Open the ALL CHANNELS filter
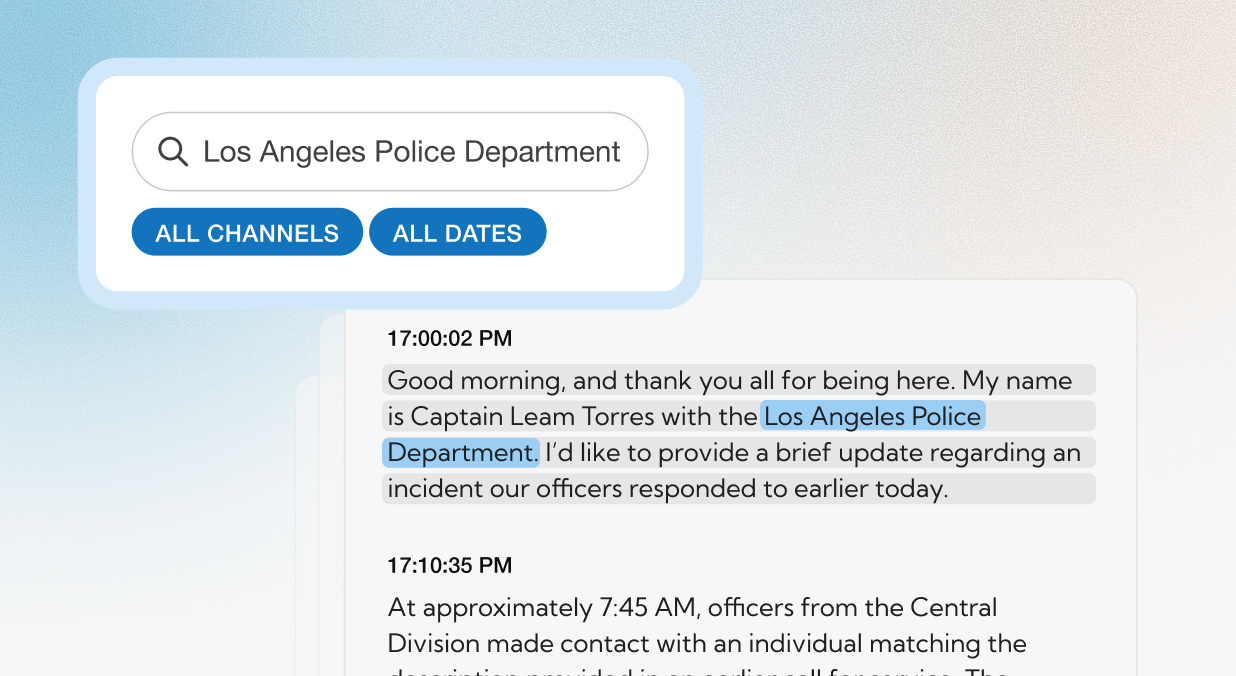The width and height of the screenshot is (1236, 676). (247, 233)
